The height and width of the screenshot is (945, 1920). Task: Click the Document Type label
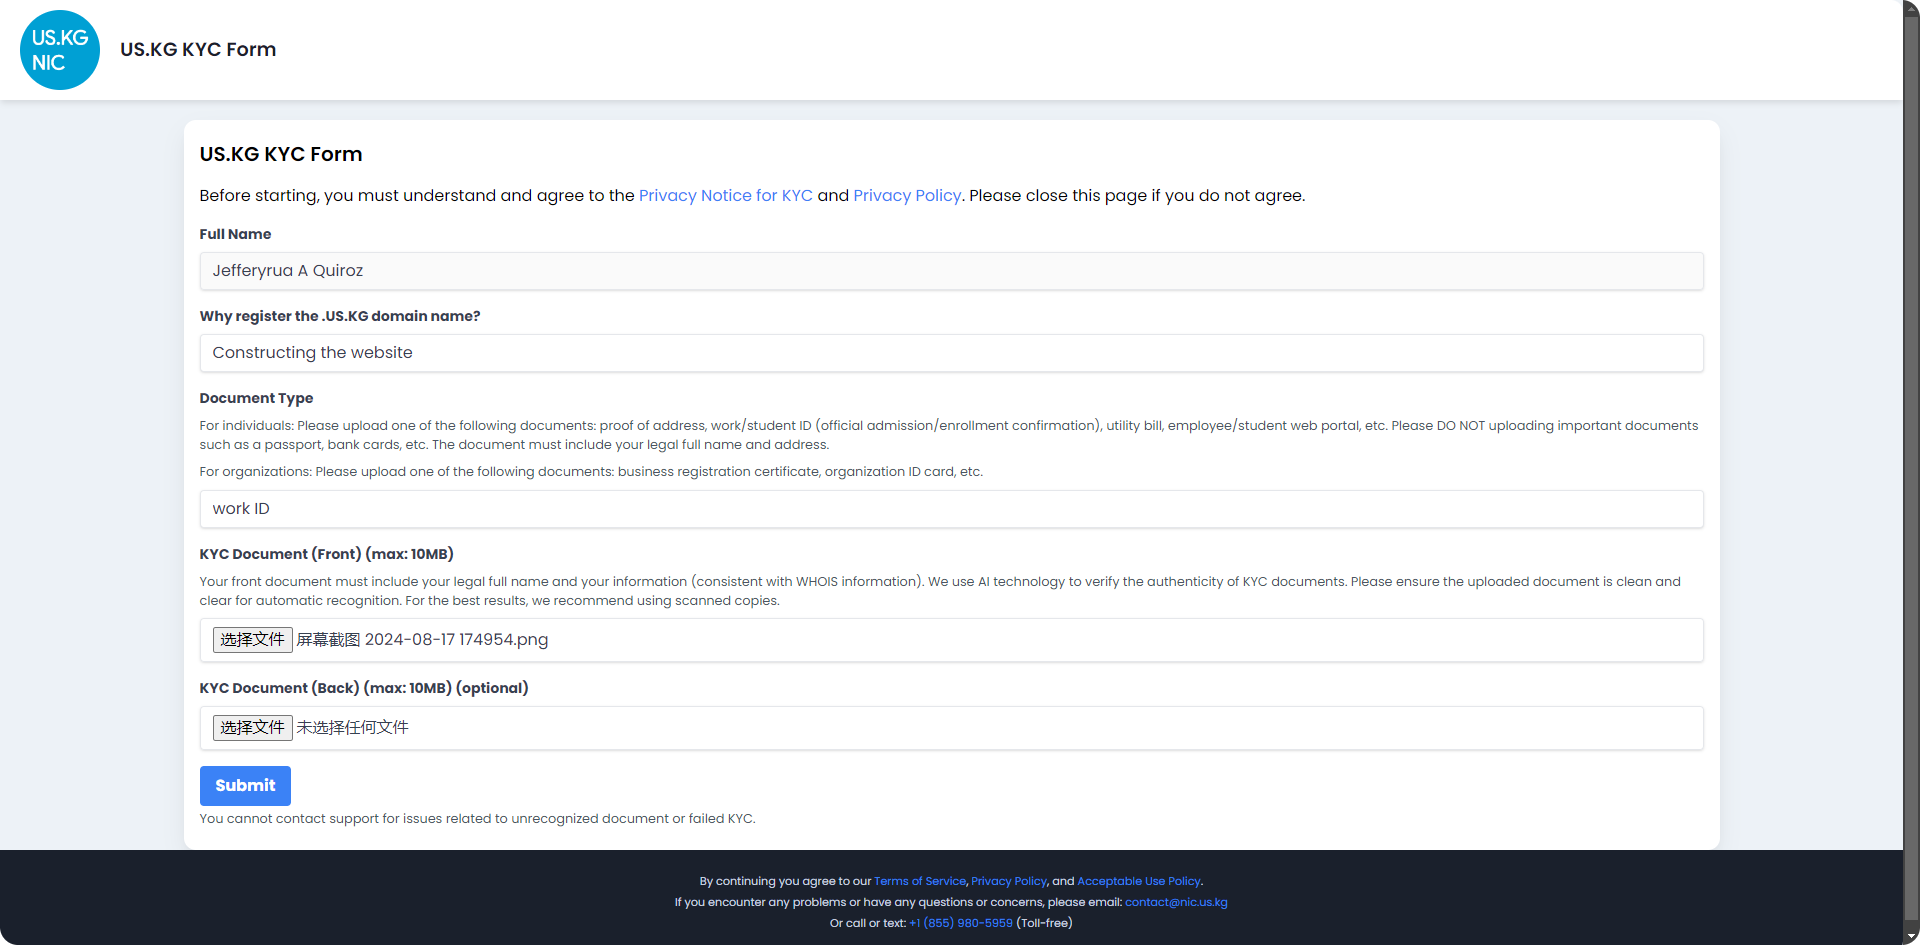coord(256,398)
